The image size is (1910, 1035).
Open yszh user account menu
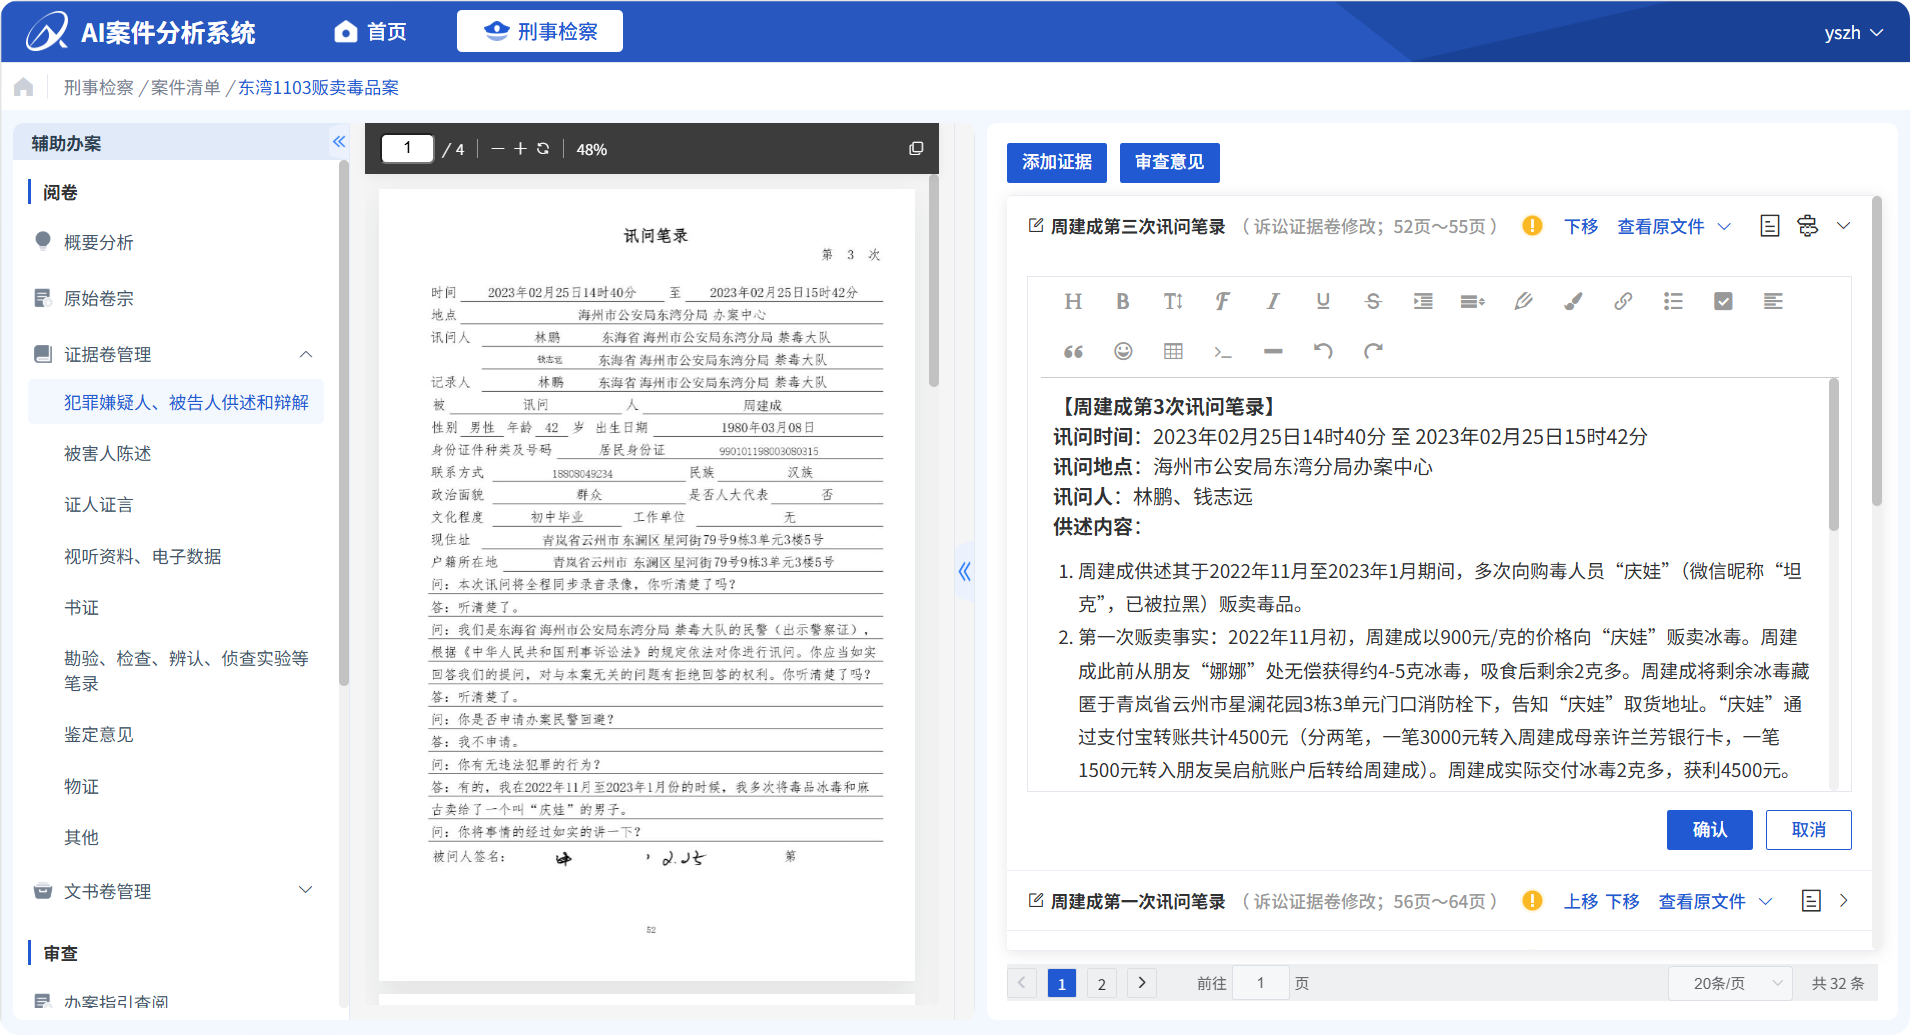tap(1853, 33)
